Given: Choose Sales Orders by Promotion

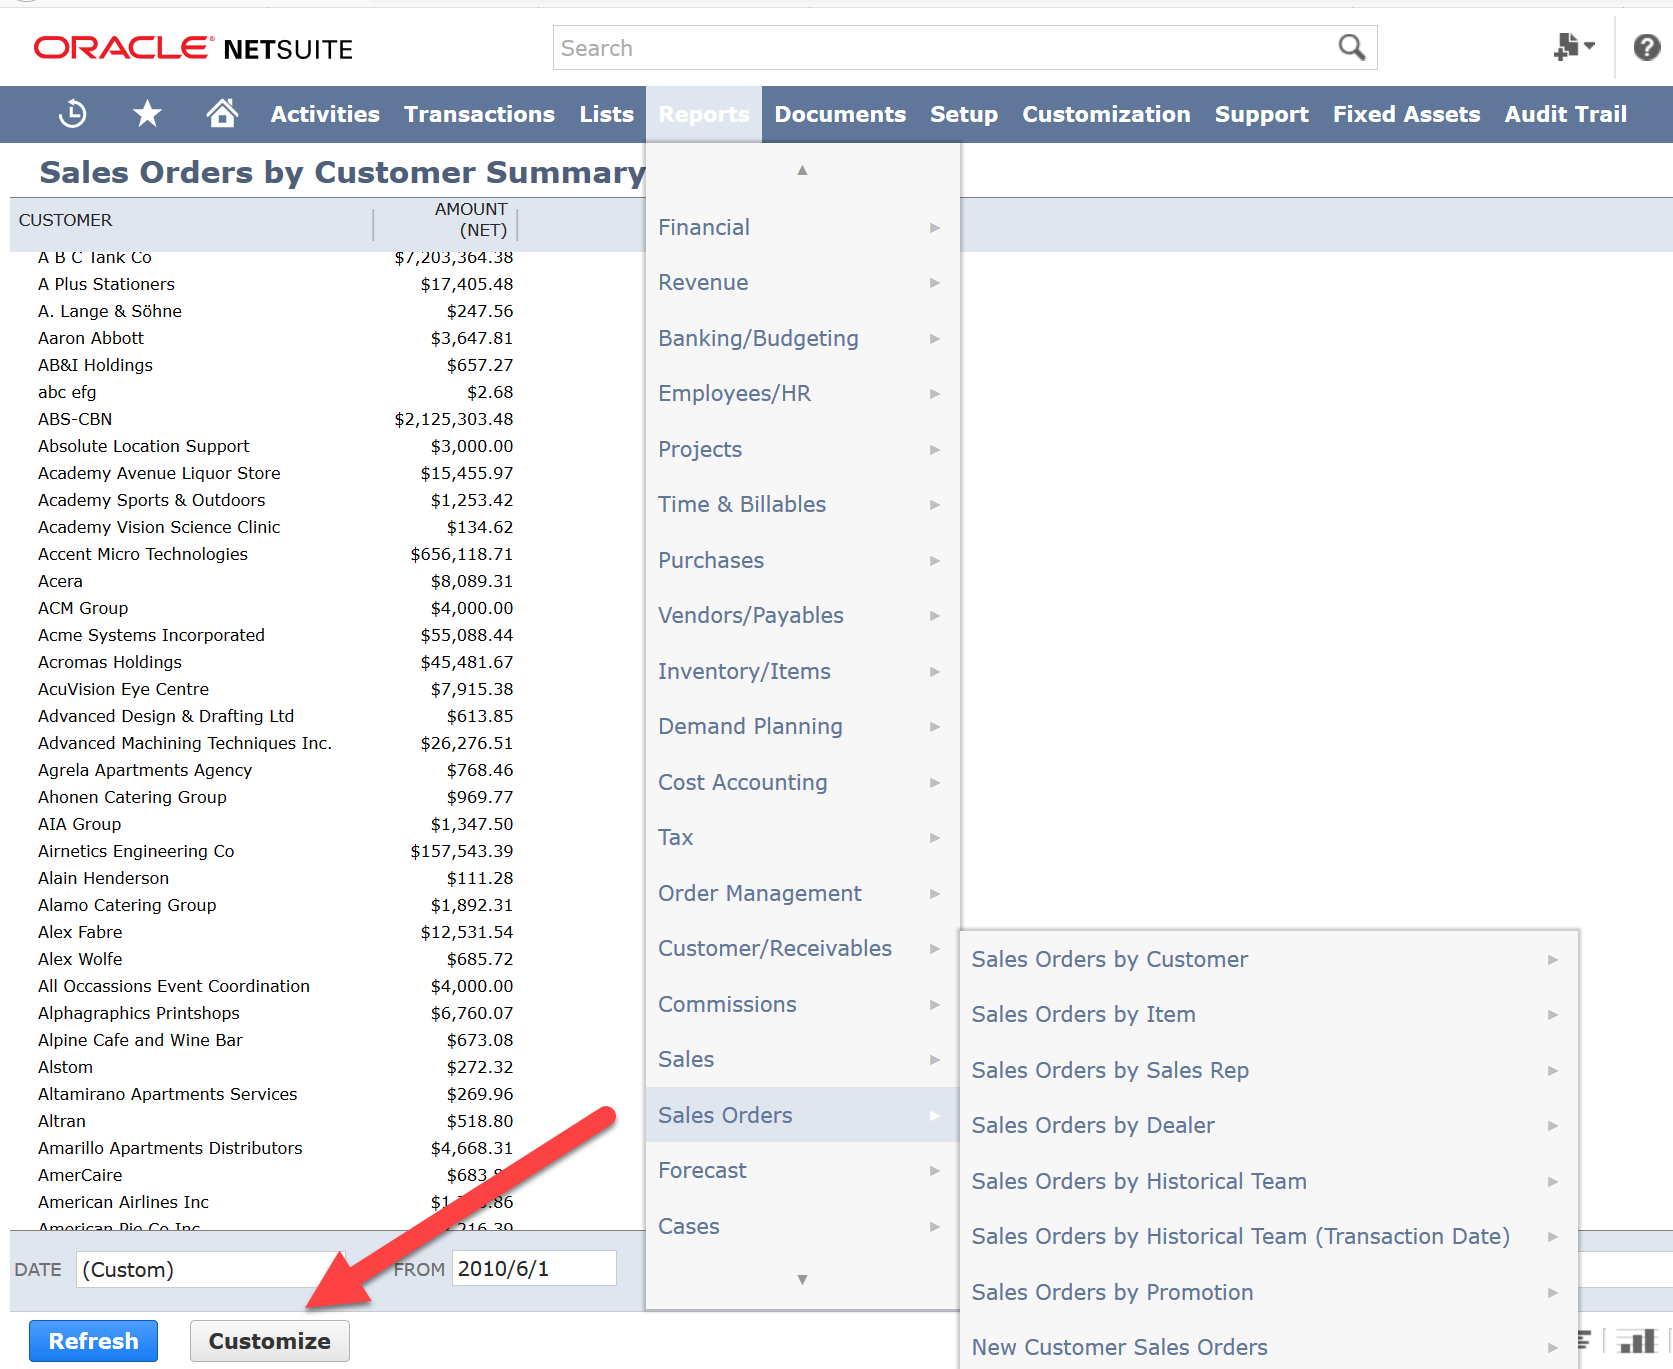Looking at the screenshot, I should coord(1269,1292).
